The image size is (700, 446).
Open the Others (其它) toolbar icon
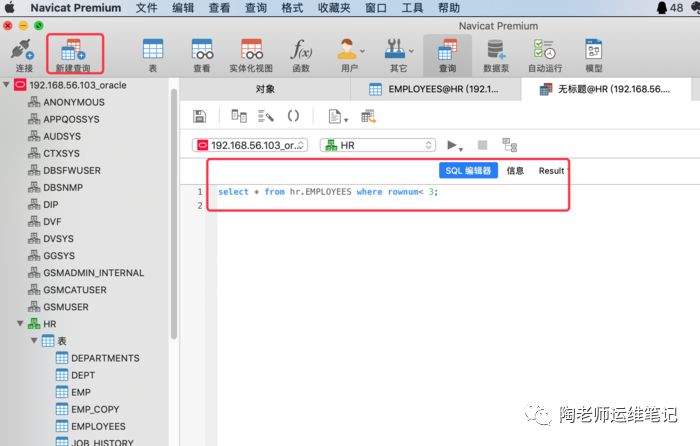[x=396, y=55]
